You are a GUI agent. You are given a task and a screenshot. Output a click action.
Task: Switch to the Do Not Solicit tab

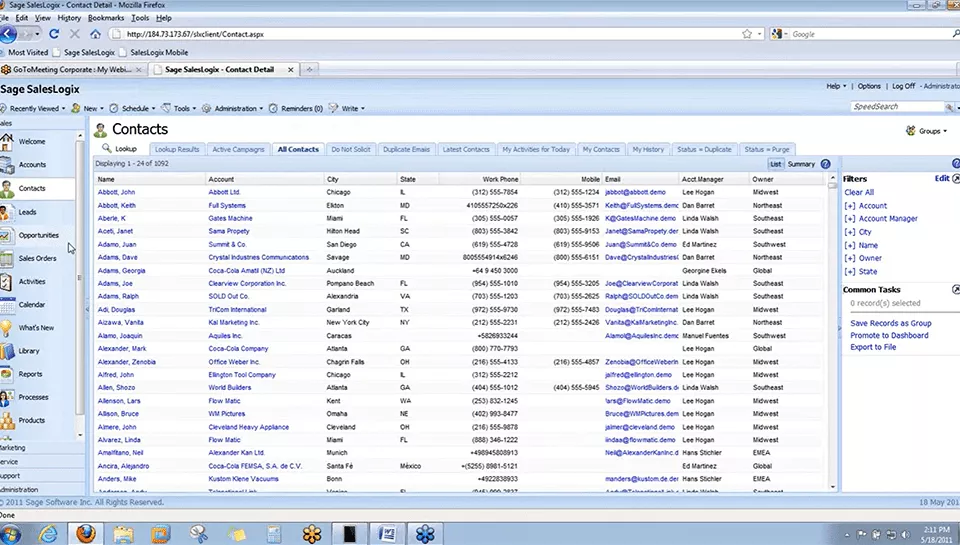click(x=351, y=149)
